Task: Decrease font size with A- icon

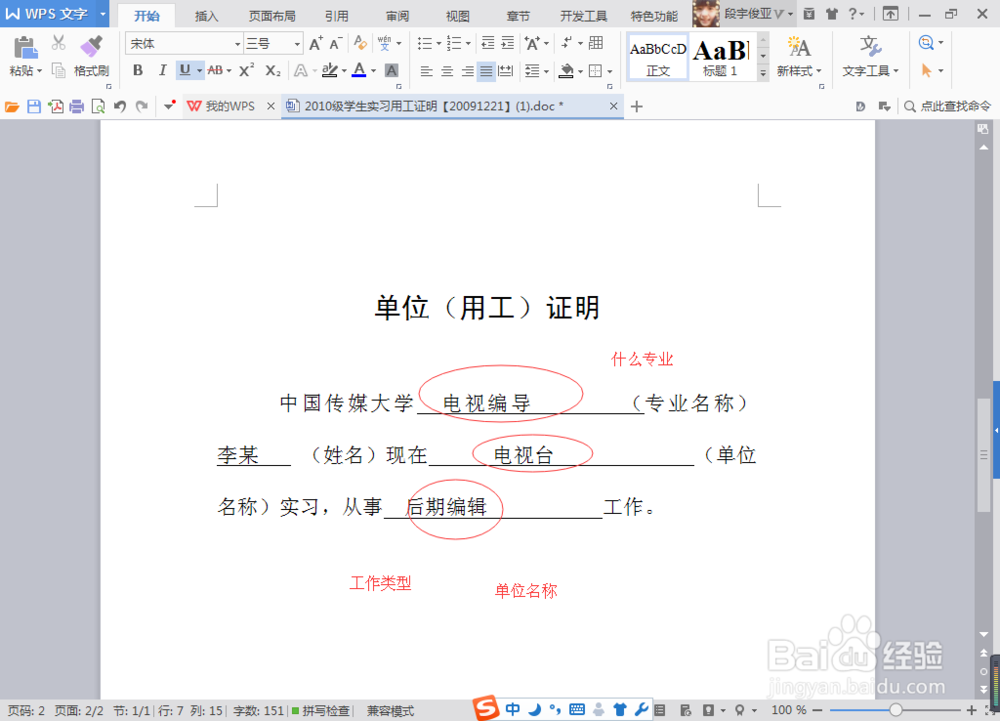Action: click(336, 43)
